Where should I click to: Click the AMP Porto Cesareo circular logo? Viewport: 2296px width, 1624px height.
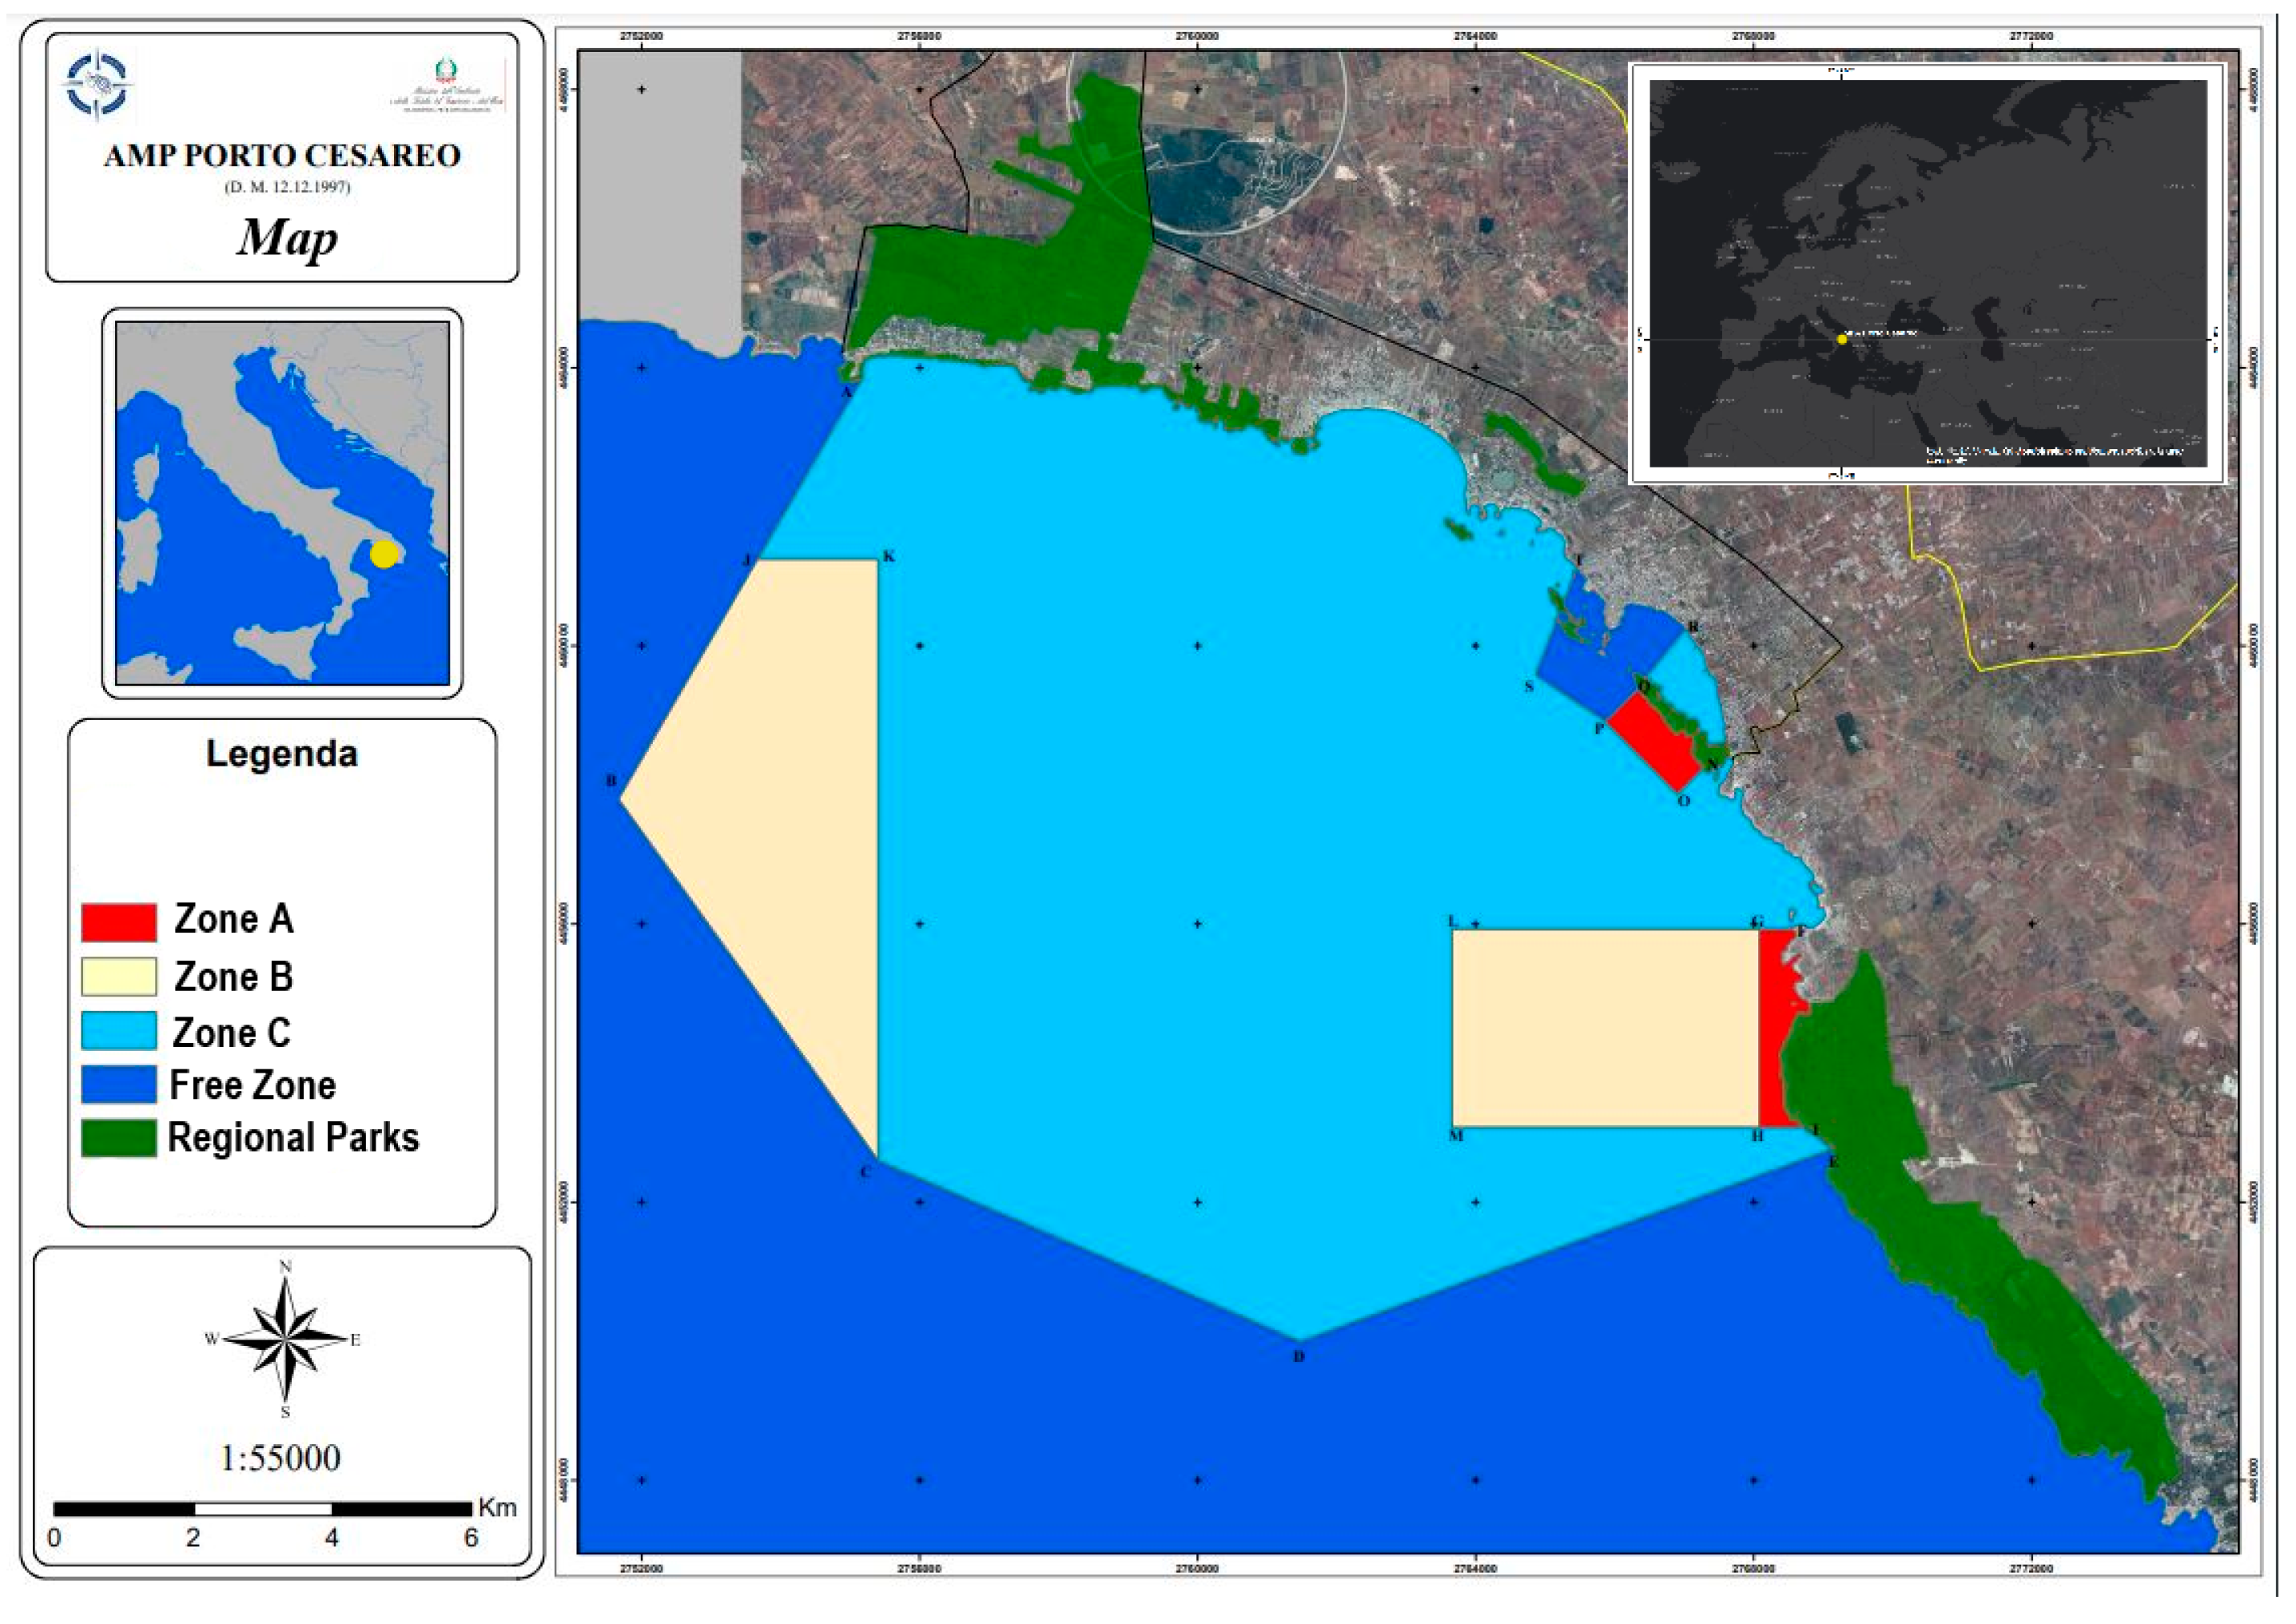click(x=97, y=85)
